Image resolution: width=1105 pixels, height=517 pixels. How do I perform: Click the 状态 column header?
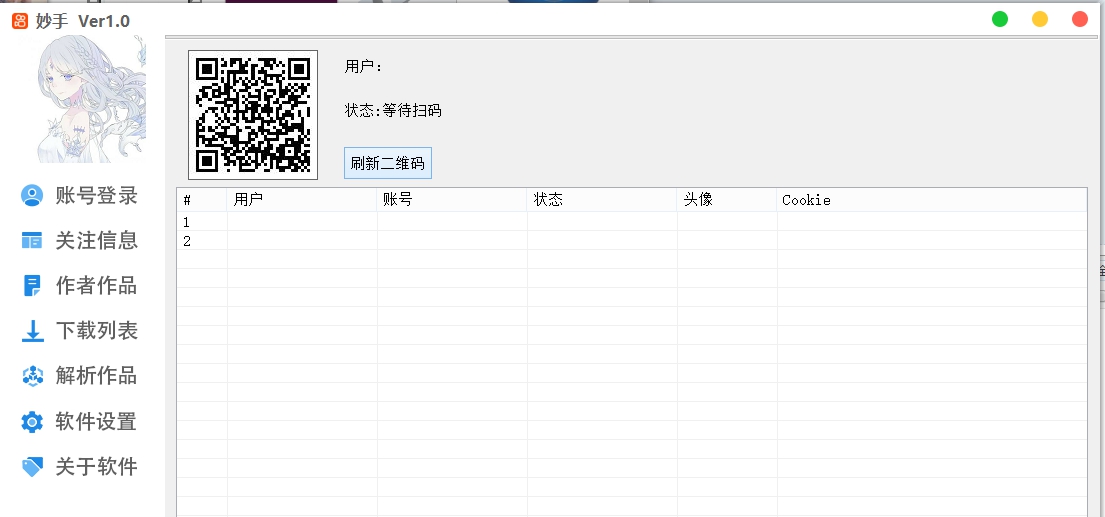tap(602, 200)
